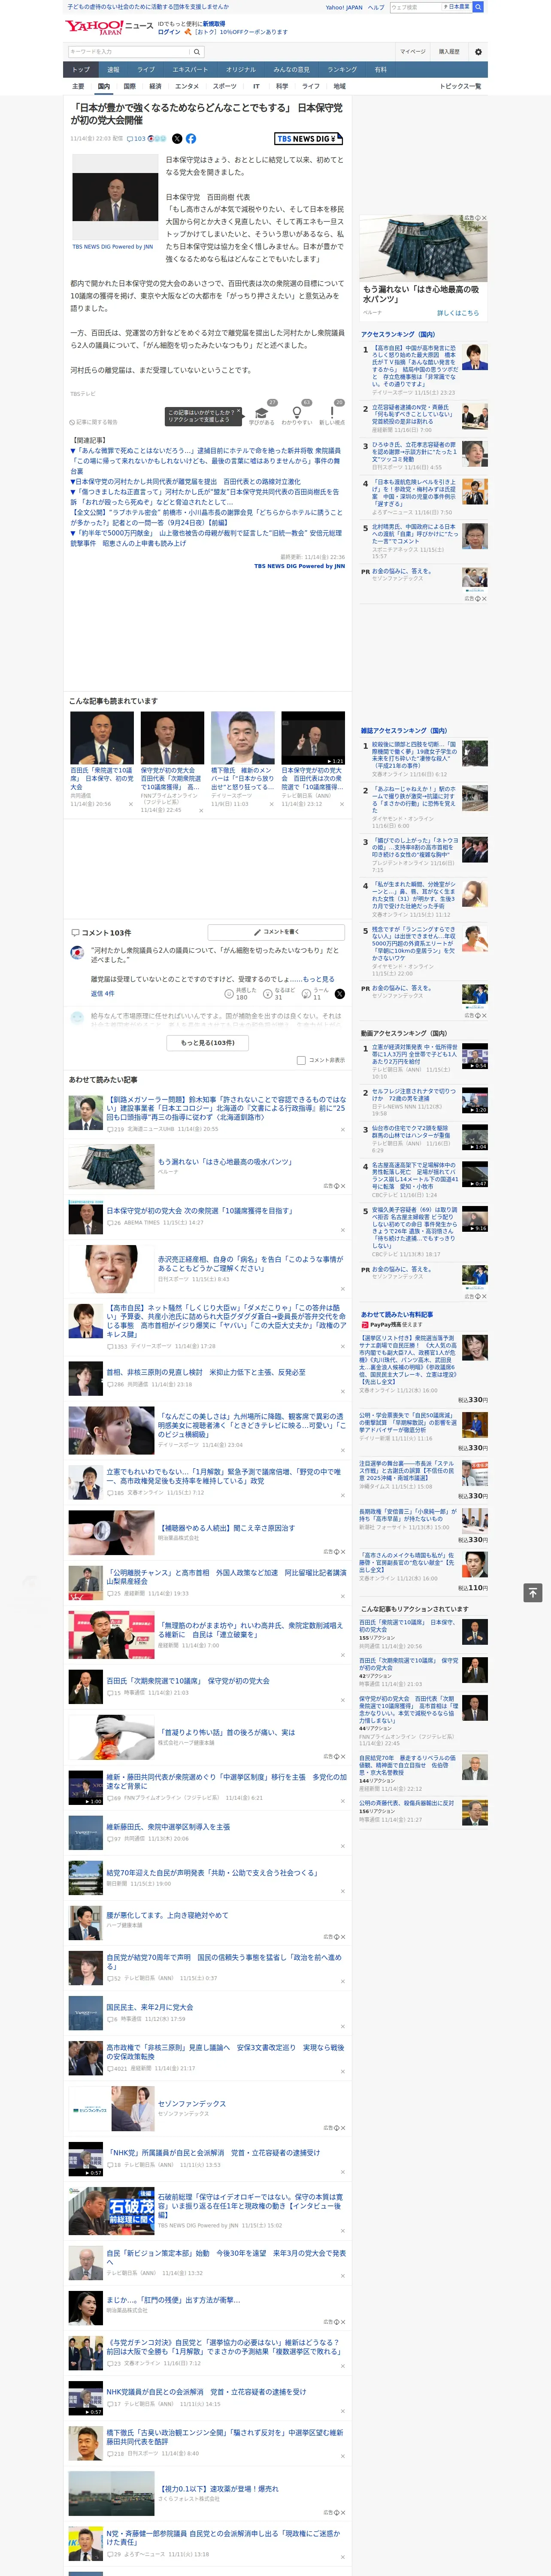Screen dimensions: 551x2576
Task: Toggle the コメント非表示 checkbox
Action: pos(301,1061)
